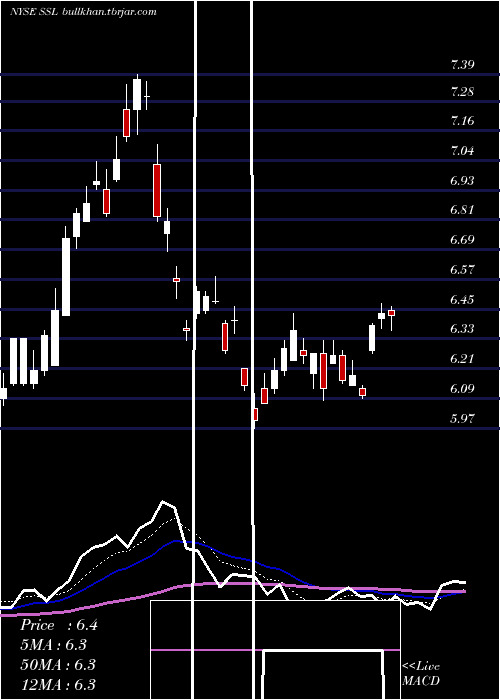This screenshot has height=700, width=500.
Task: Click the 6.69 price axis label
Action: point(462,240)
